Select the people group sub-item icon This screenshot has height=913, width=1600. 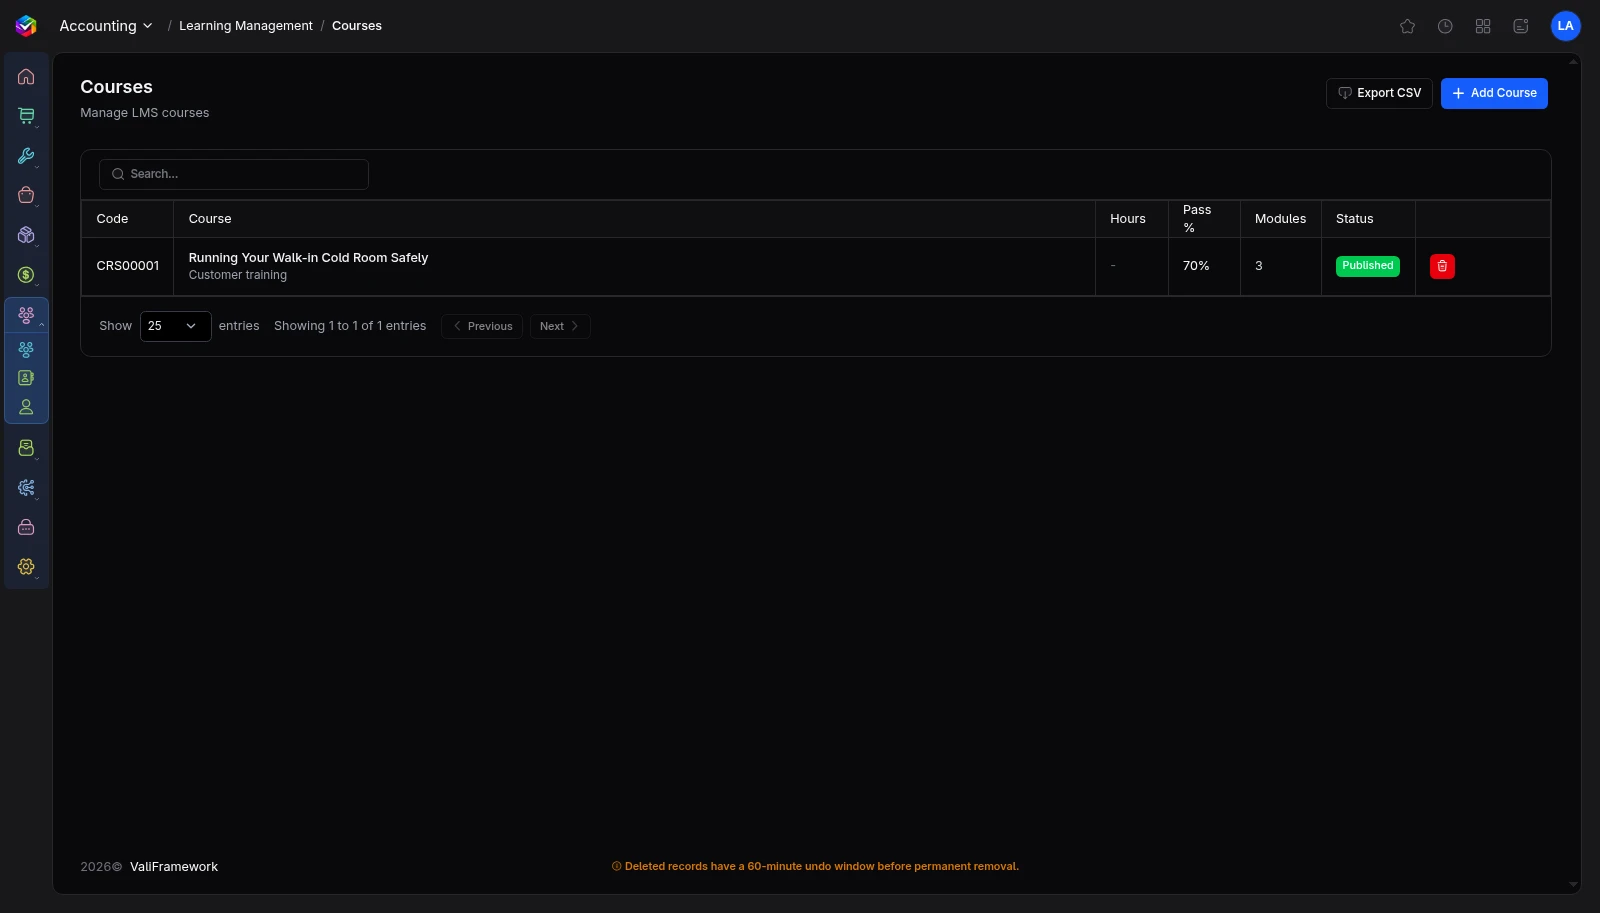point(26,349)
